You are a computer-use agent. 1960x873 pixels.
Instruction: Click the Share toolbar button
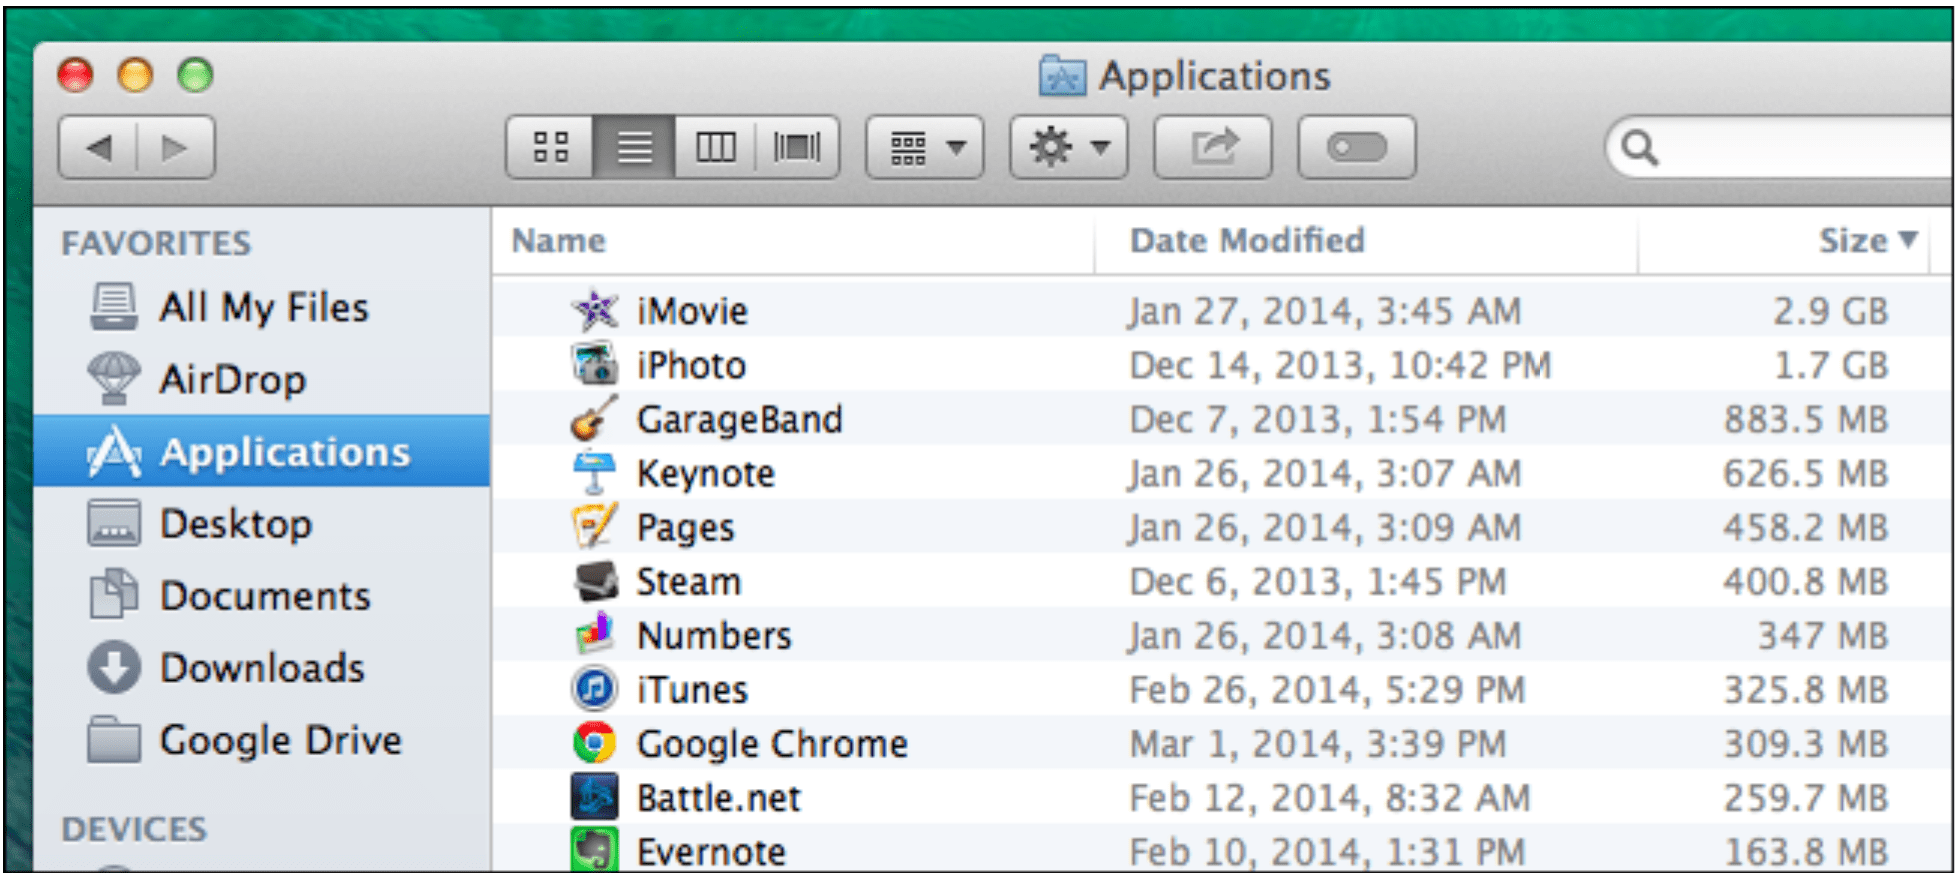click(x=1213, y=147)
